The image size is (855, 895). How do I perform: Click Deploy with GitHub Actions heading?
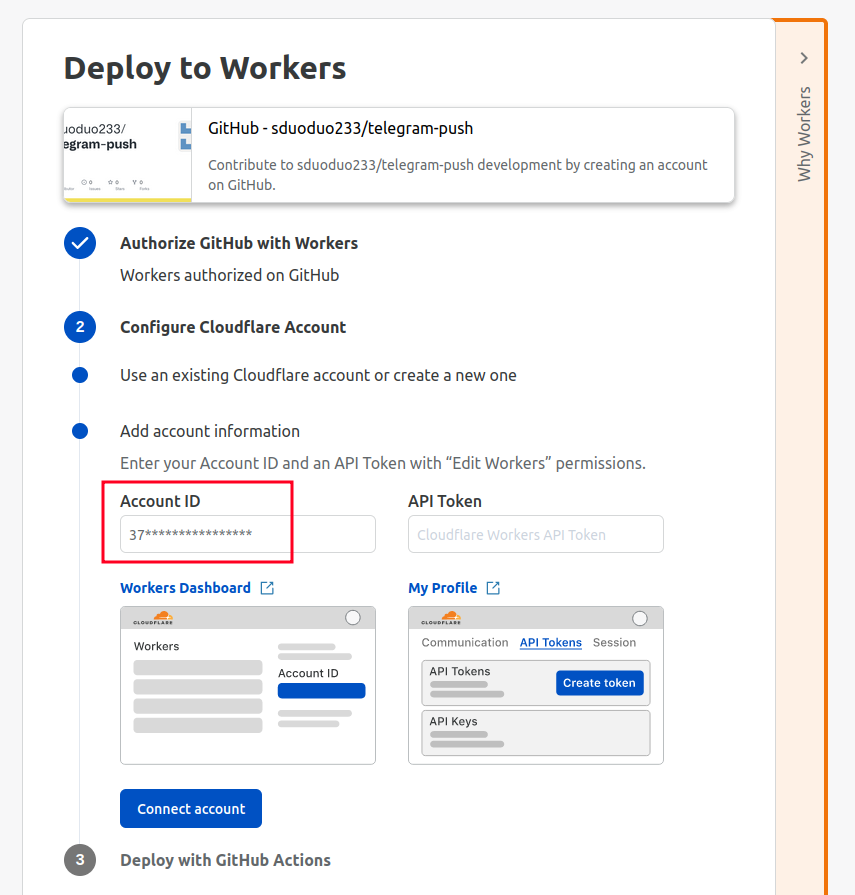tap(225, 860)
